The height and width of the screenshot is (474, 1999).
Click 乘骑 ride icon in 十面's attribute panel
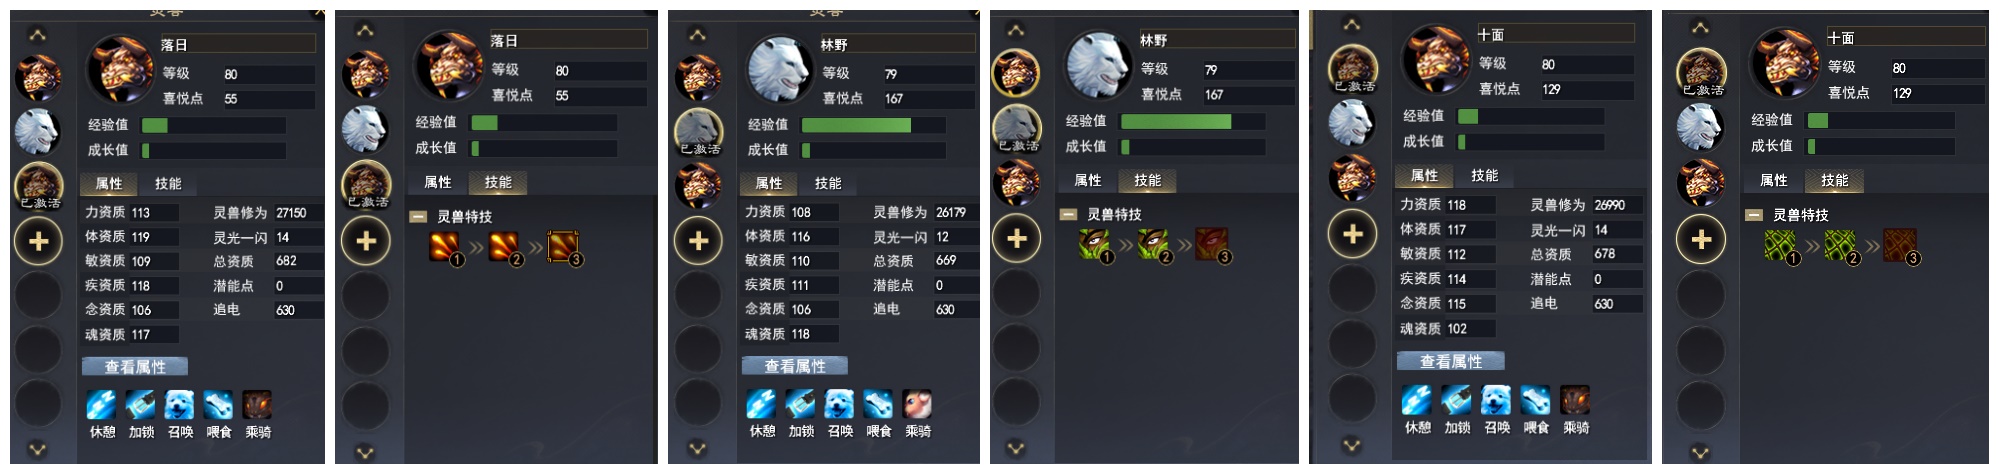(x=1574, y=400)
